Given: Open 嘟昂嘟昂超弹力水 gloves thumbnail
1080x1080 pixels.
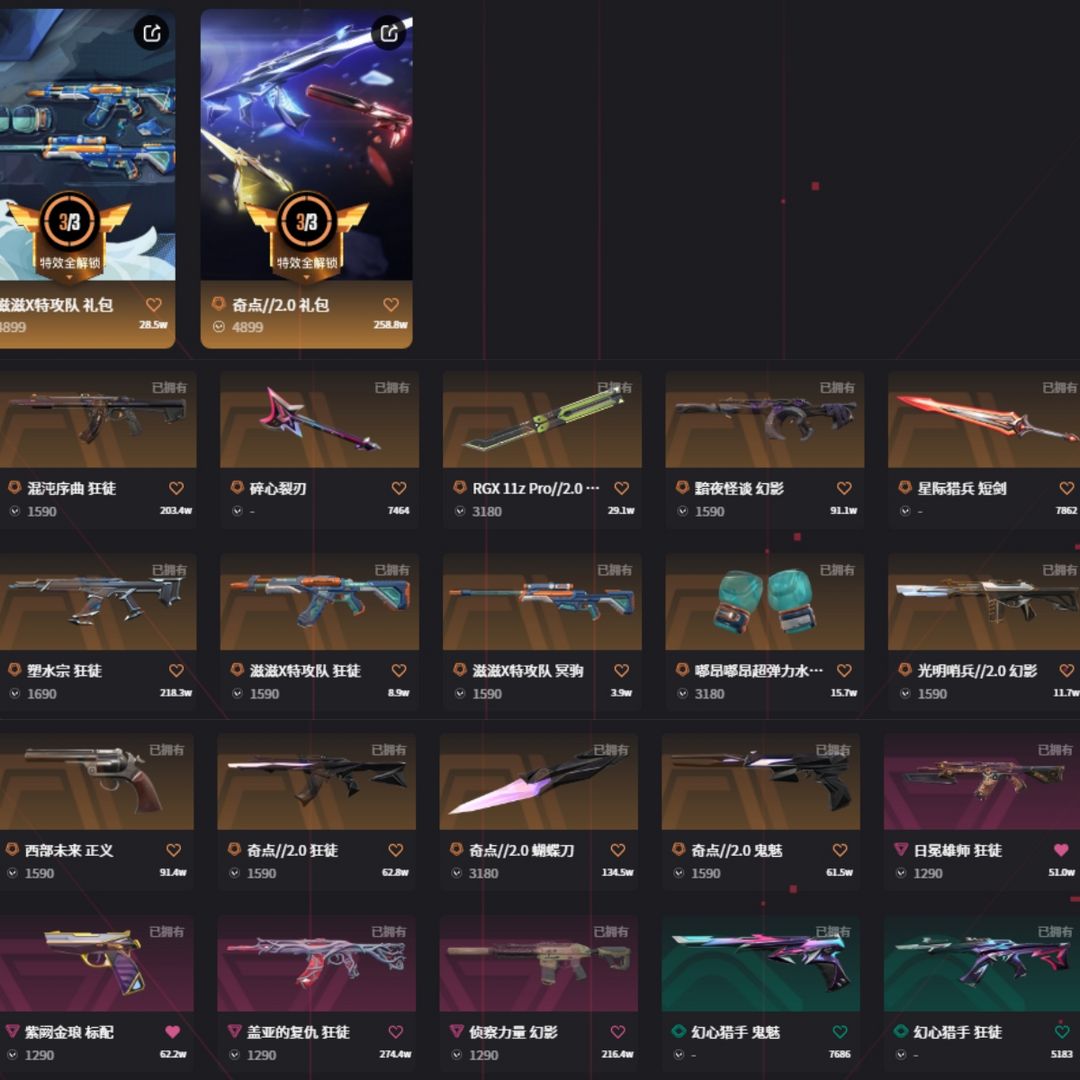Looking at the screenshot, I should [765, 601].
